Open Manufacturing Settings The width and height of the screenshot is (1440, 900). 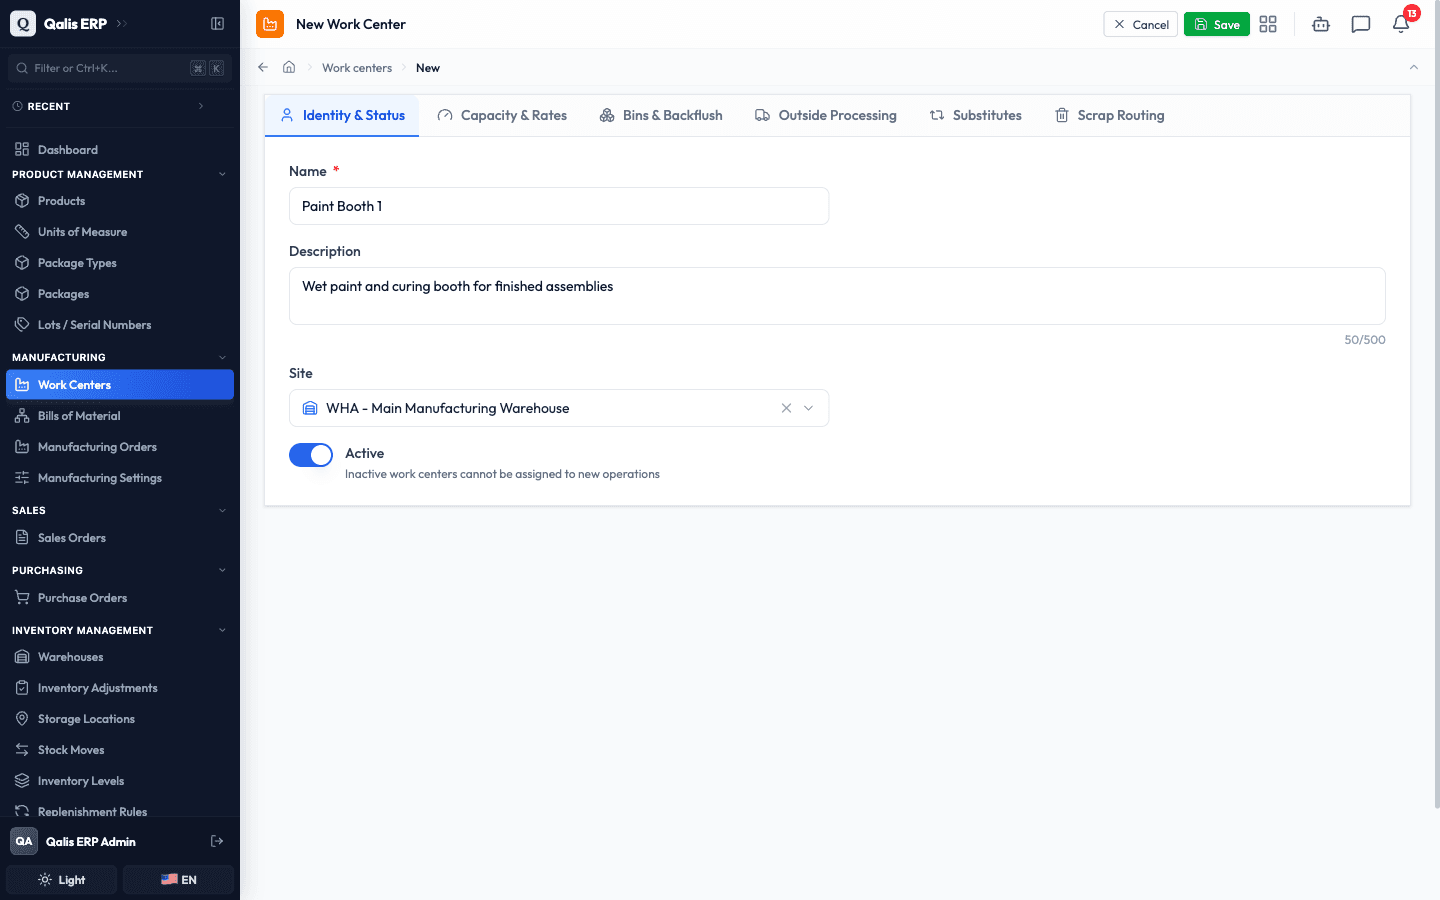point(120,478)
